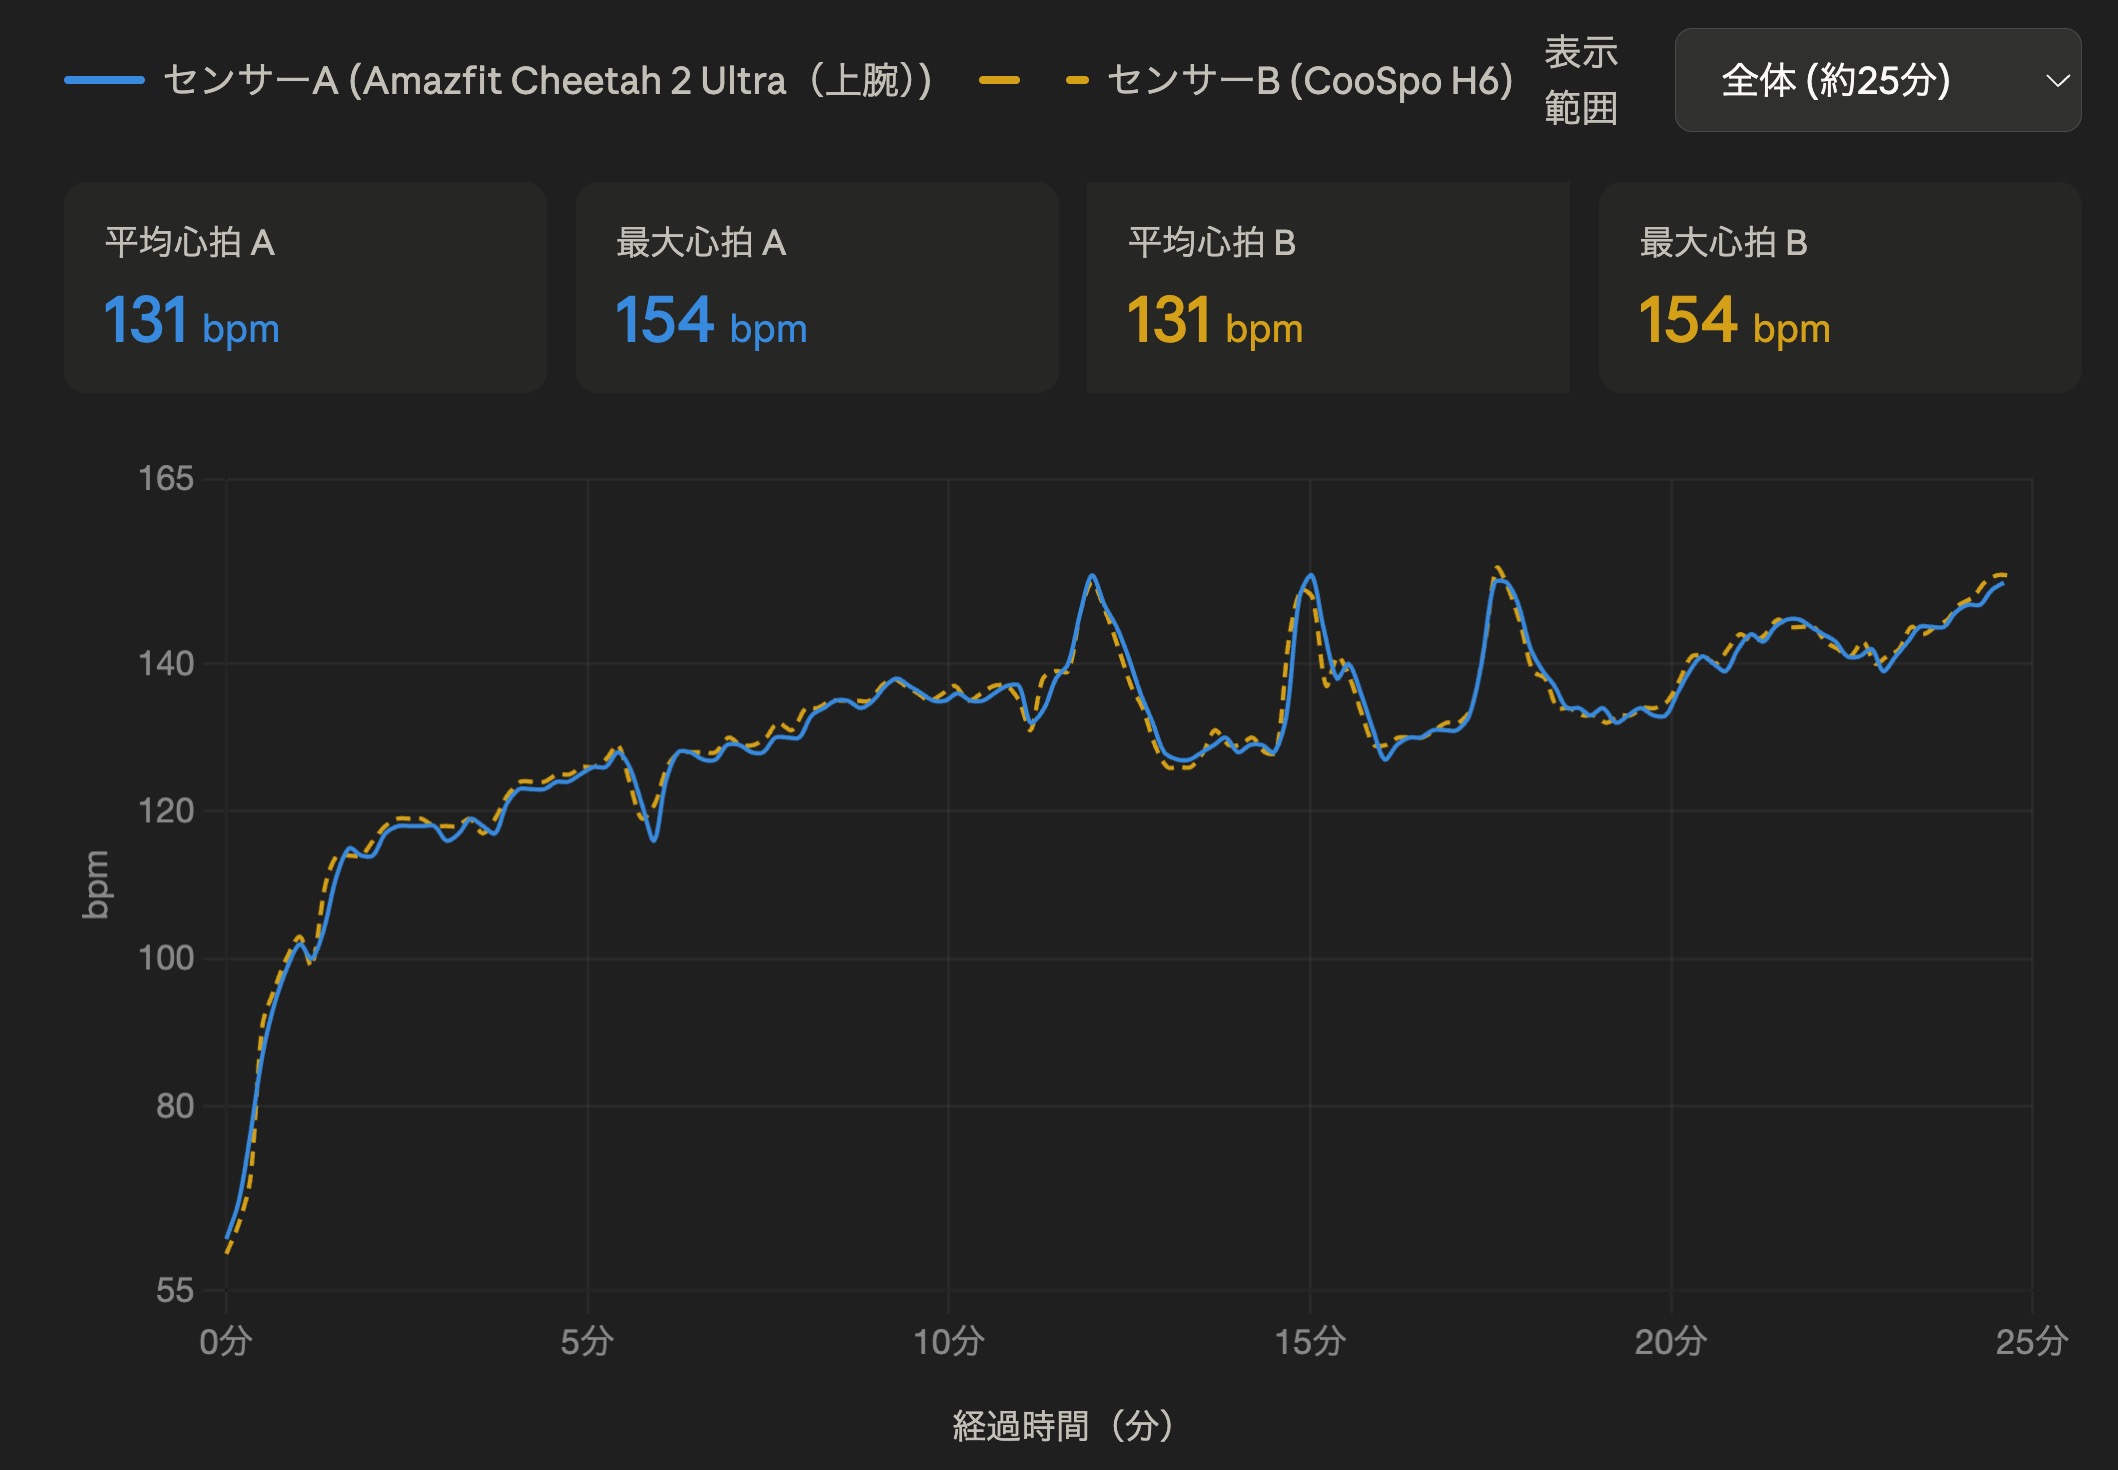Click the 5分 tick label on the x-axis
This screenshot has height=1470, width=2118.
click(x=587, y=1341)
